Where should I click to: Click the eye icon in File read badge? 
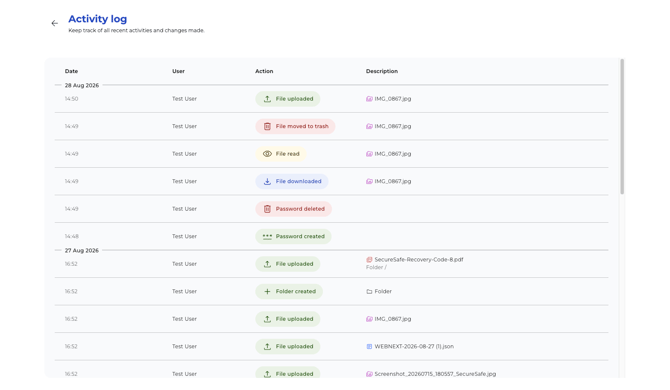267,154
